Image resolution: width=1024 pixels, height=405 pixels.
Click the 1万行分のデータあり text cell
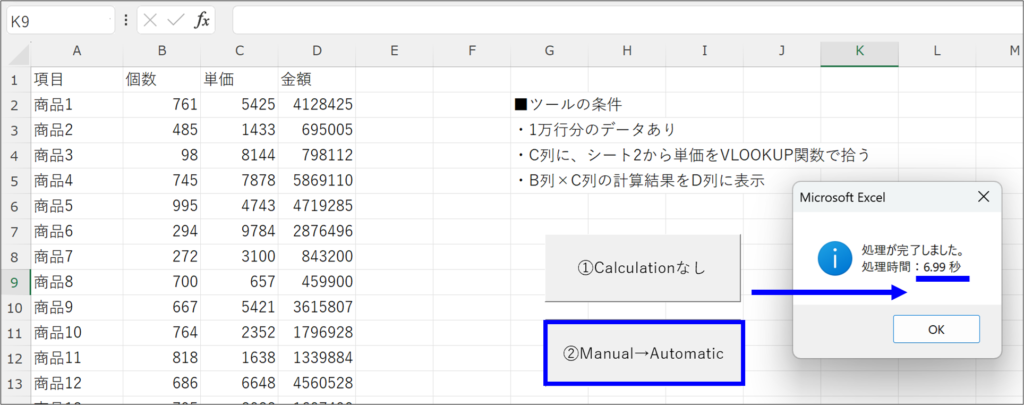click(595, 130)
